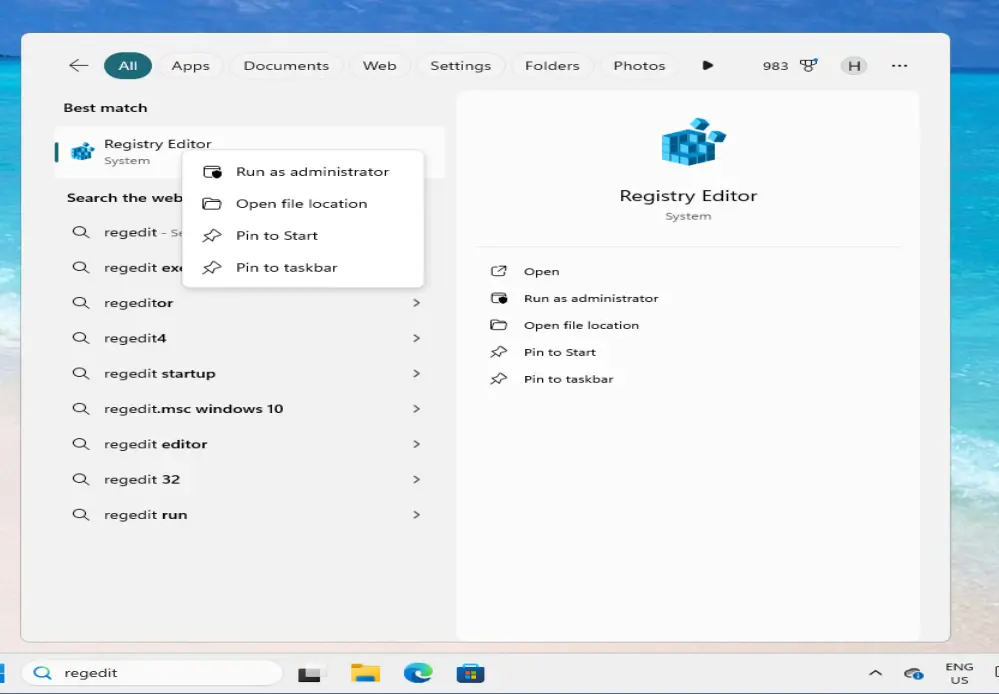Click Open in the details pane
The height and width of the screenshot is (694, 999).
542,271
